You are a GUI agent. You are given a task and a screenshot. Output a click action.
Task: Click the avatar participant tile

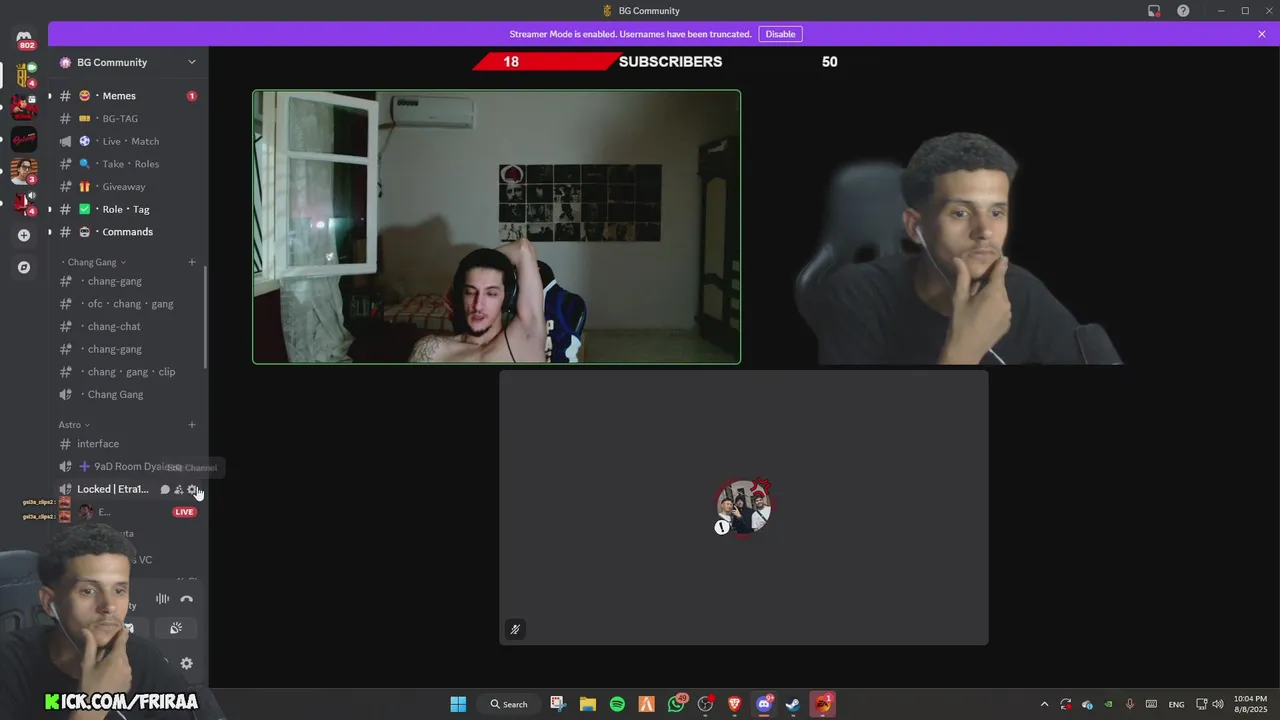[x=743, y=508]
